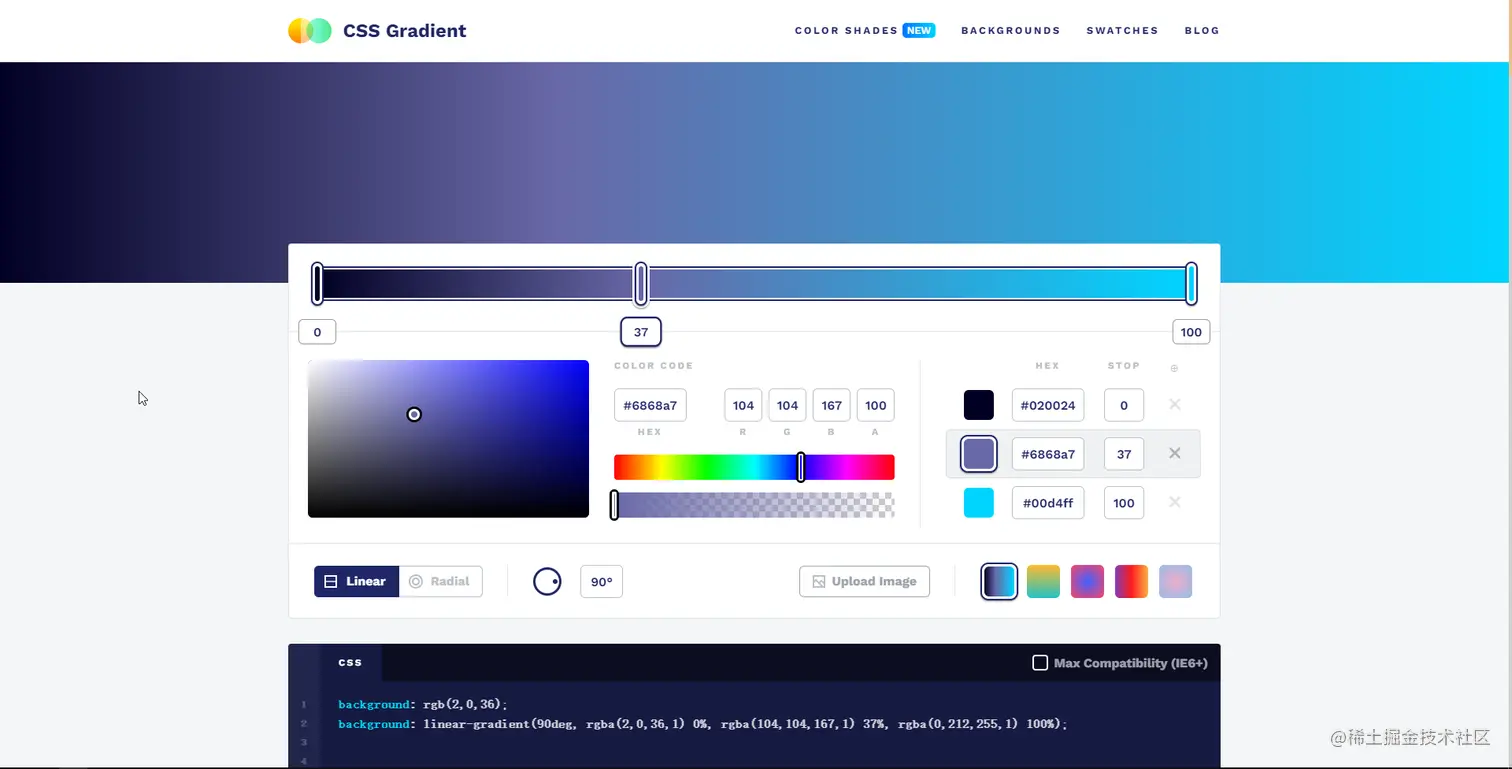Select the gradient stop handle at 100
The height and width of the screenshot is (769, 1512).
click(x=1191, y=284)
